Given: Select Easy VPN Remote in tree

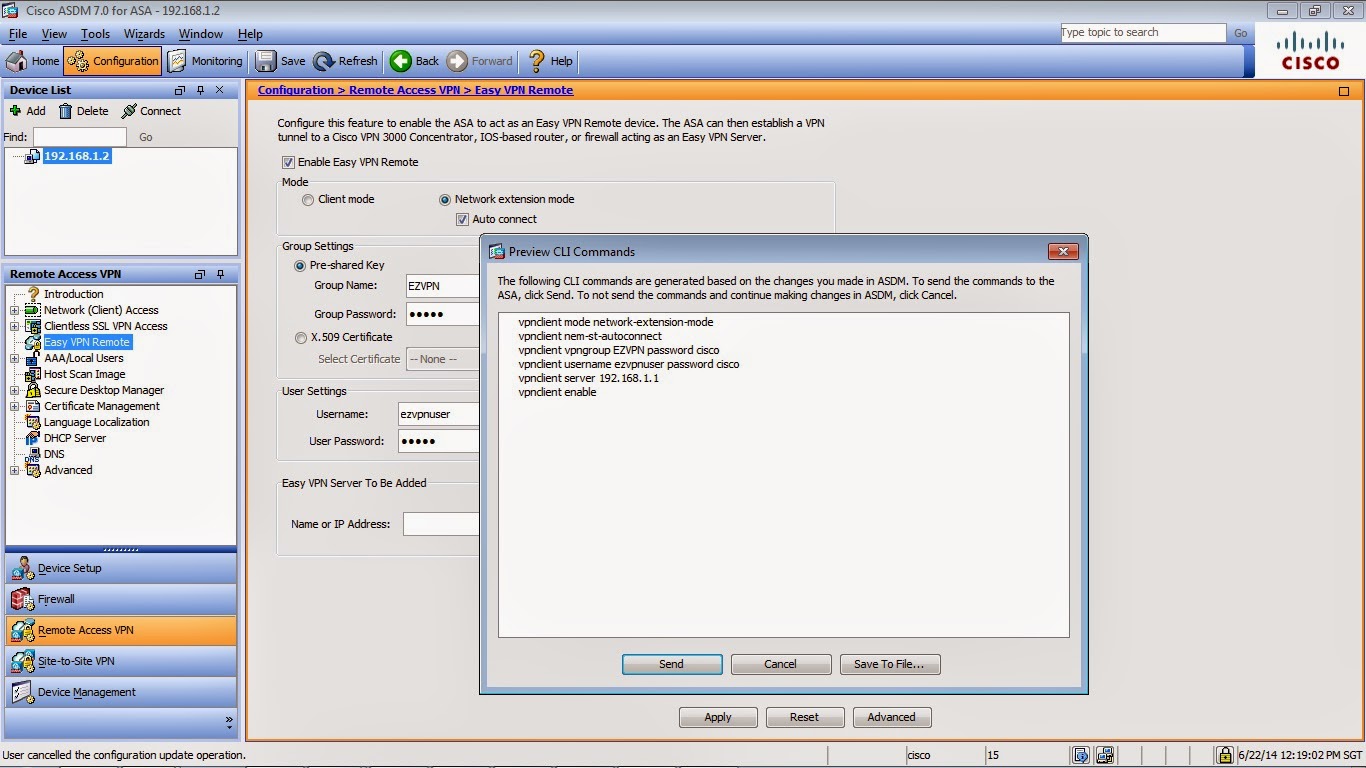Looking at the screenshot, I should coord(87,342).
